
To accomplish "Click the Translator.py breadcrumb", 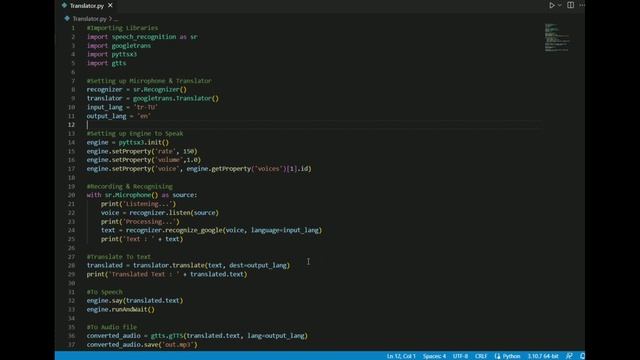I will click(x=89, y=19).
